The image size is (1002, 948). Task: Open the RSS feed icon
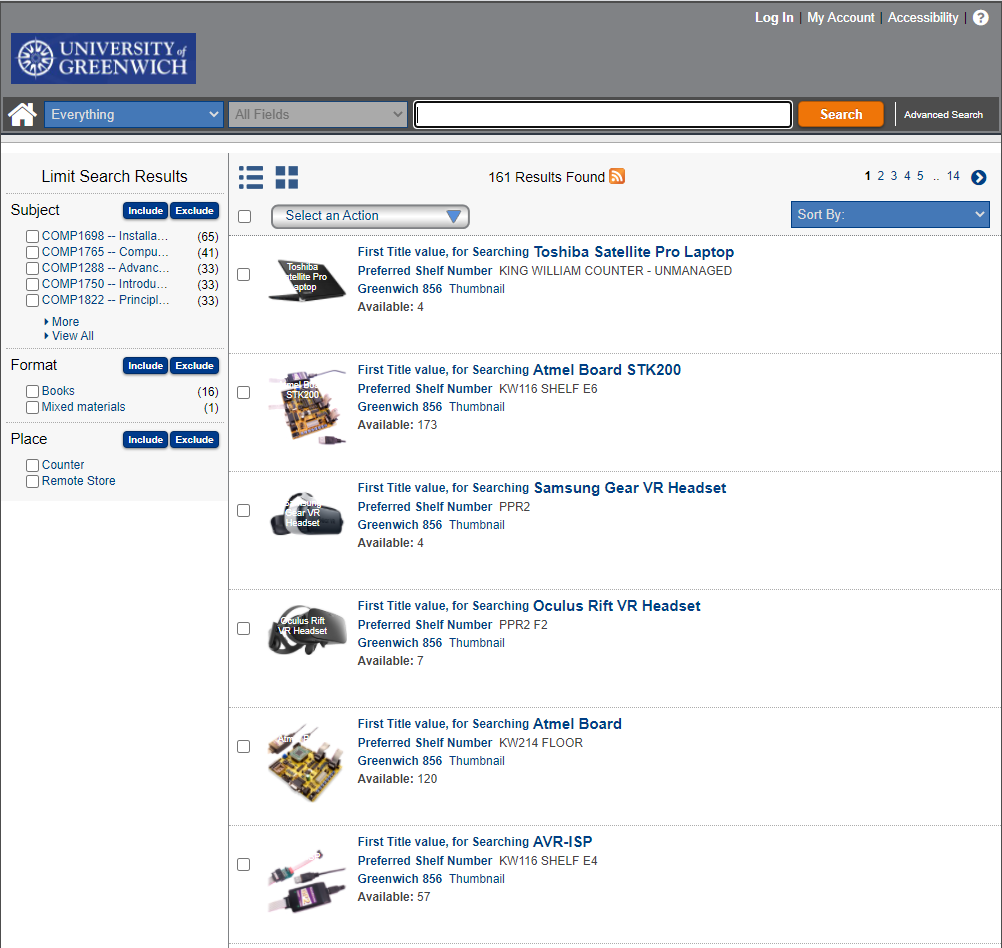[617, 177]
